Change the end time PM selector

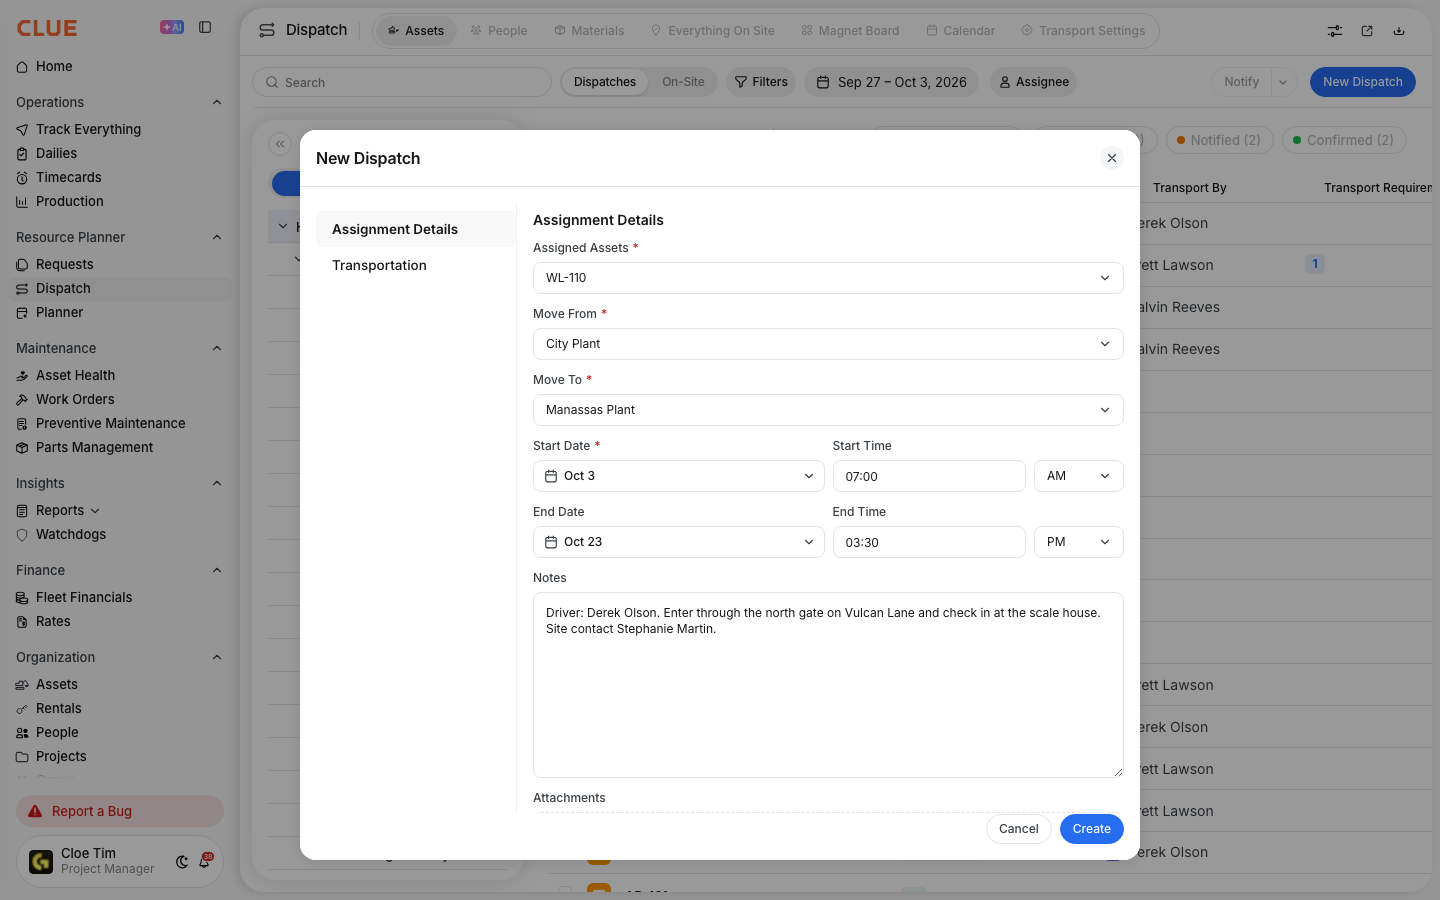[1078, 542]
